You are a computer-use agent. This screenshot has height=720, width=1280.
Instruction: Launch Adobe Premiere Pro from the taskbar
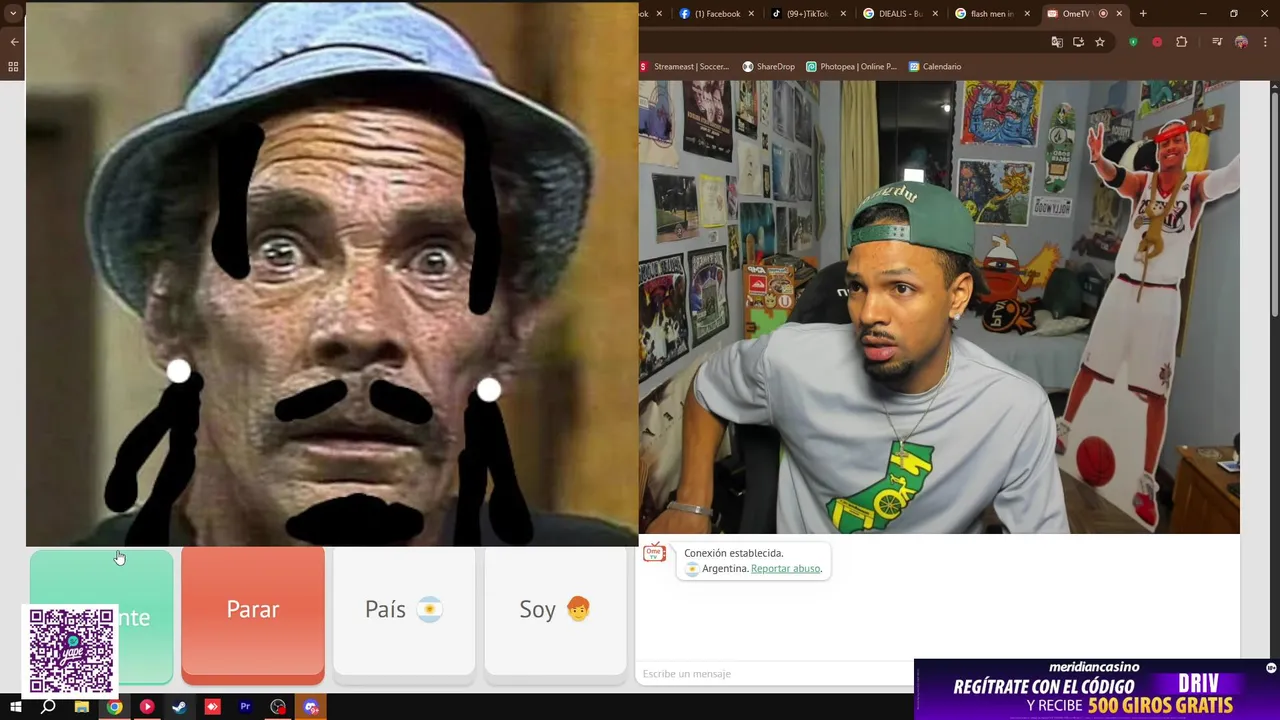(245, 707)
